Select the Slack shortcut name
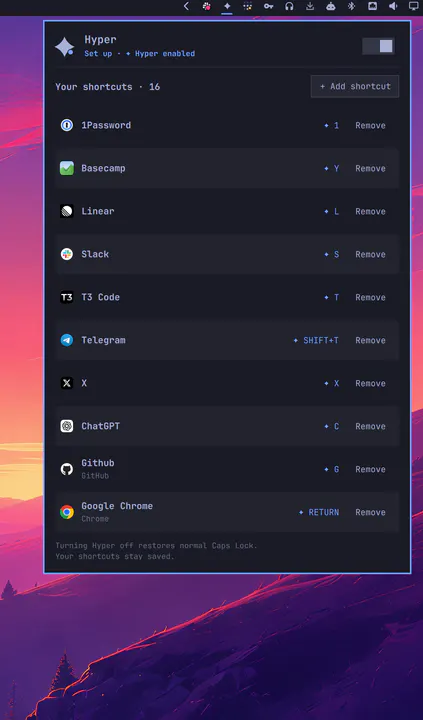Viewport: 423px width, 720px height. coord(95,254)
